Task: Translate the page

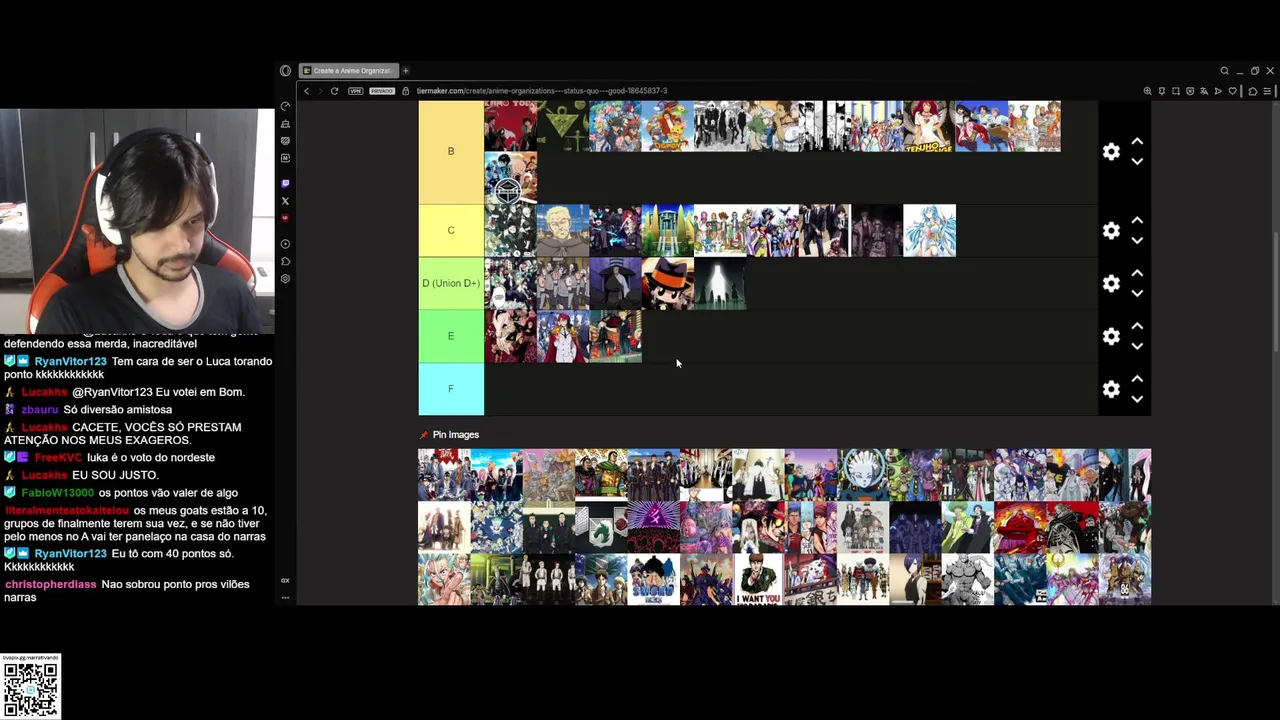Action: click(x=1204, y=91)
